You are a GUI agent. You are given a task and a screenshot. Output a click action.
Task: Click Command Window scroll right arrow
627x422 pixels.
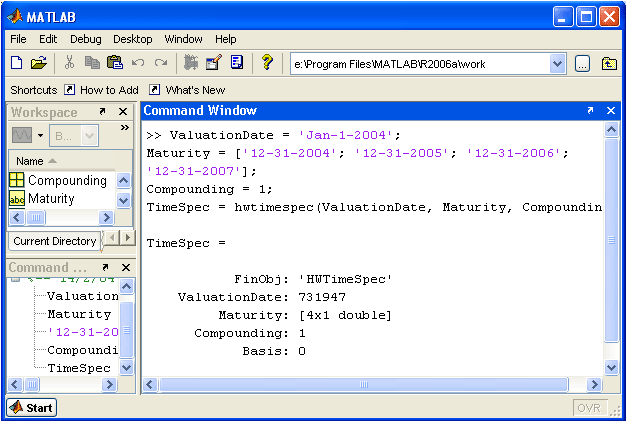pyautogui.click(x=595, y=385)
